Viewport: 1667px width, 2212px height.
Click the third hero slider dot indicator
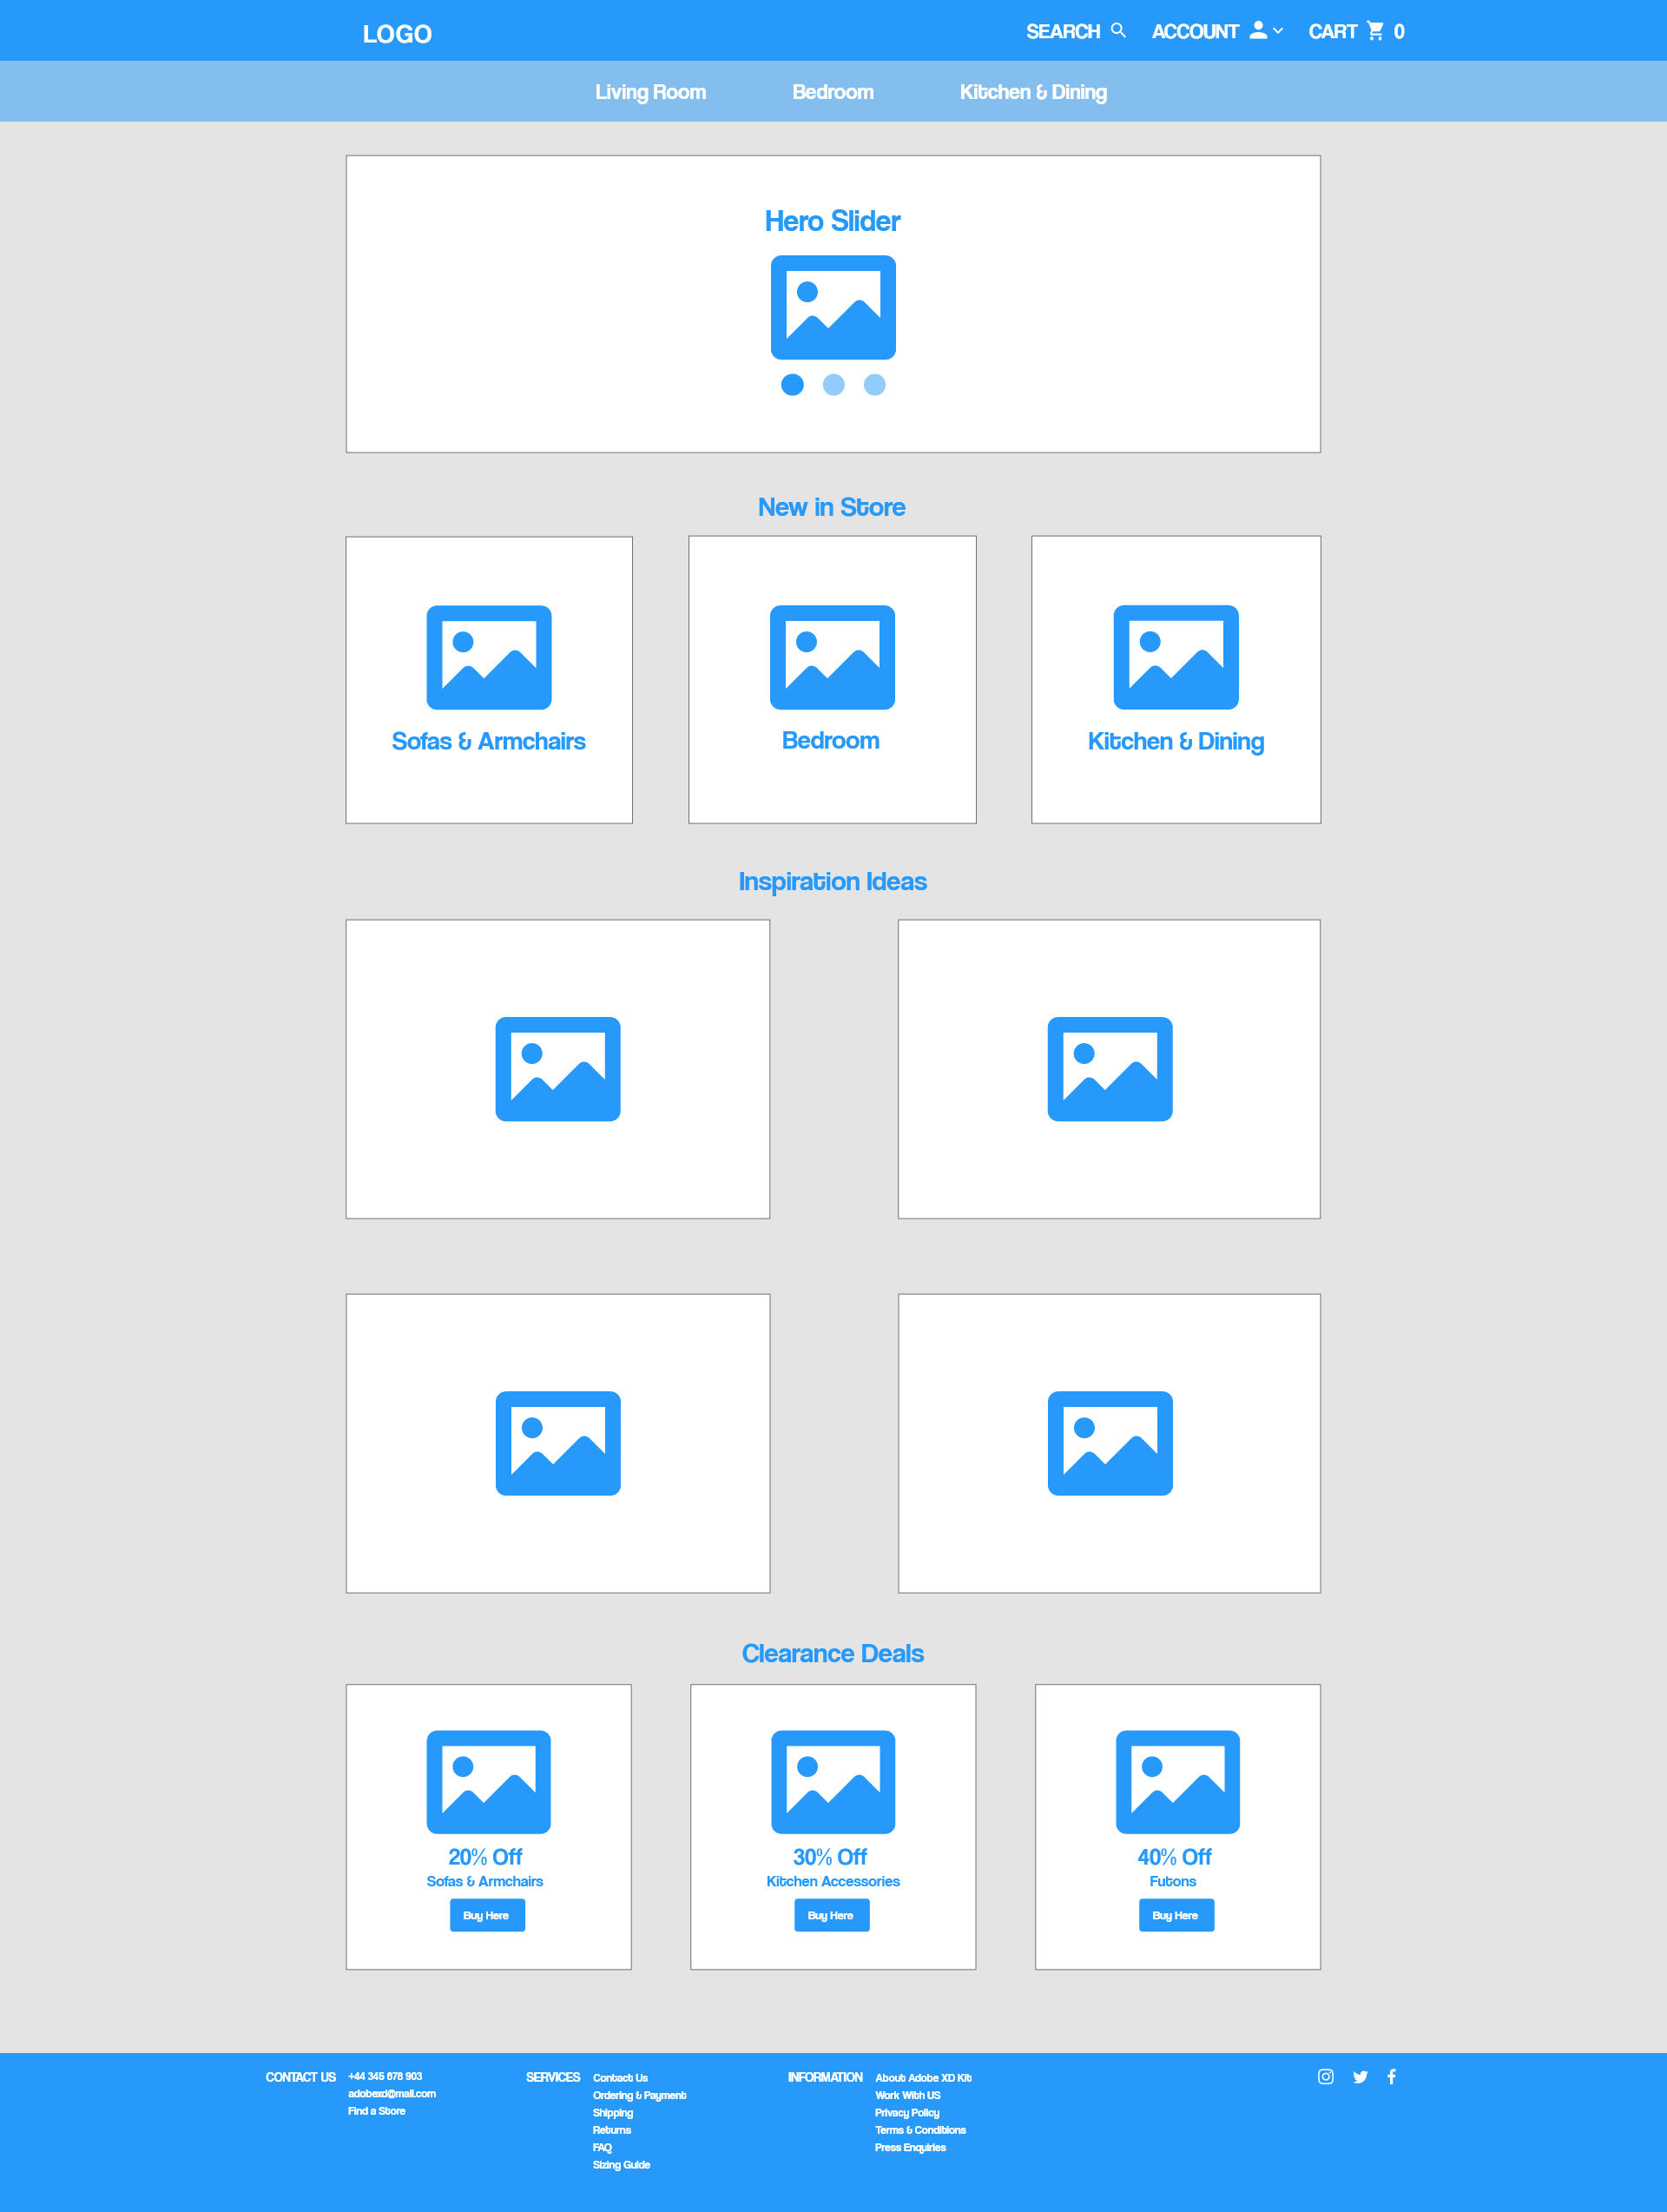(x=872, y=386)
